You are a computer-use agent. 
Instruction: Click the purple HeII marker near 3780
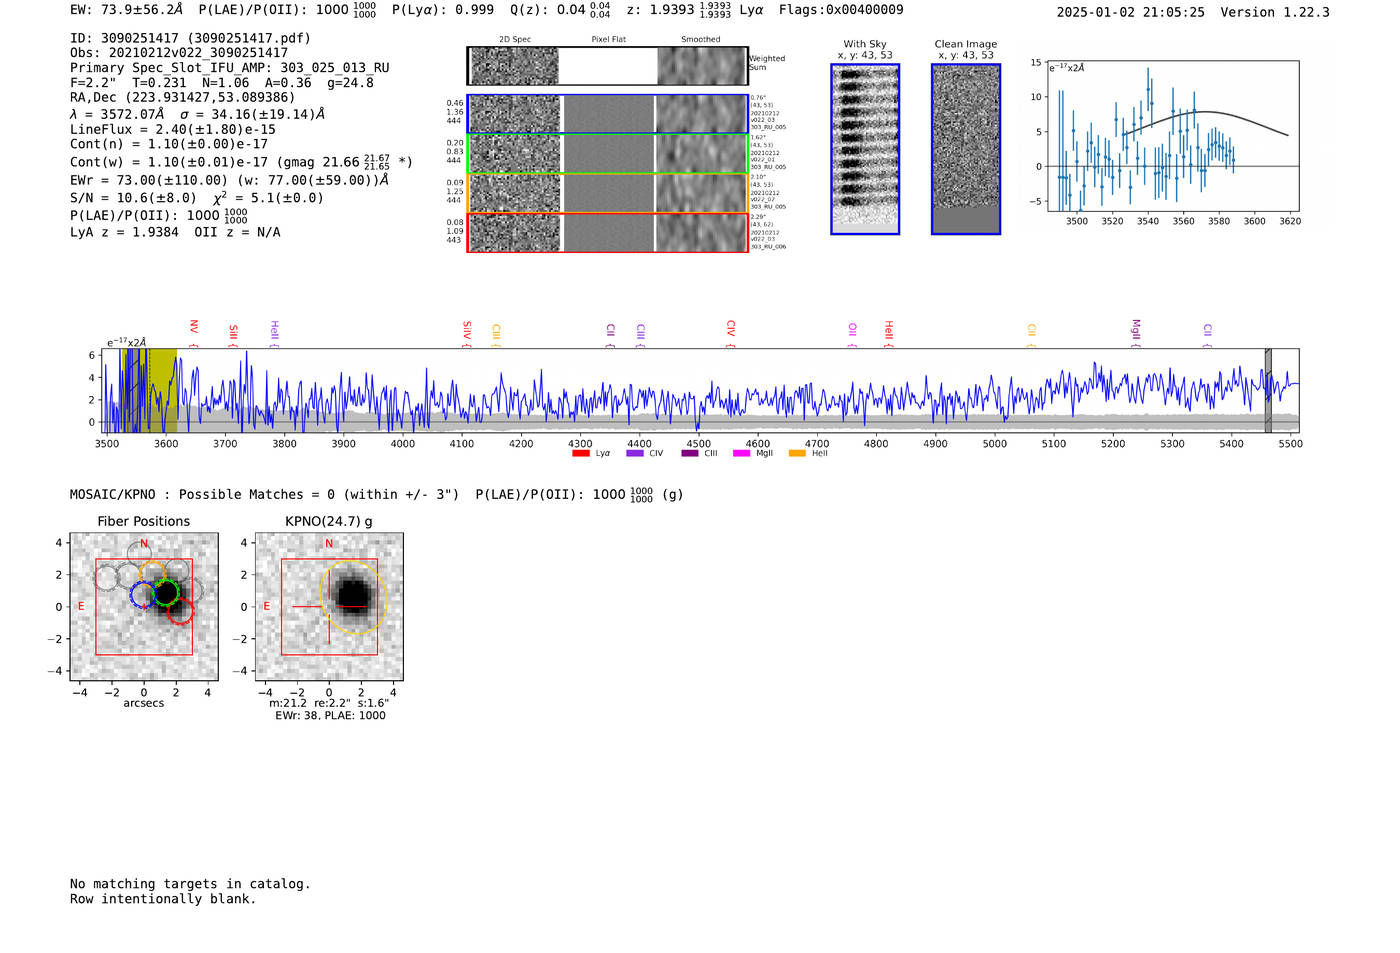(274, 331)
